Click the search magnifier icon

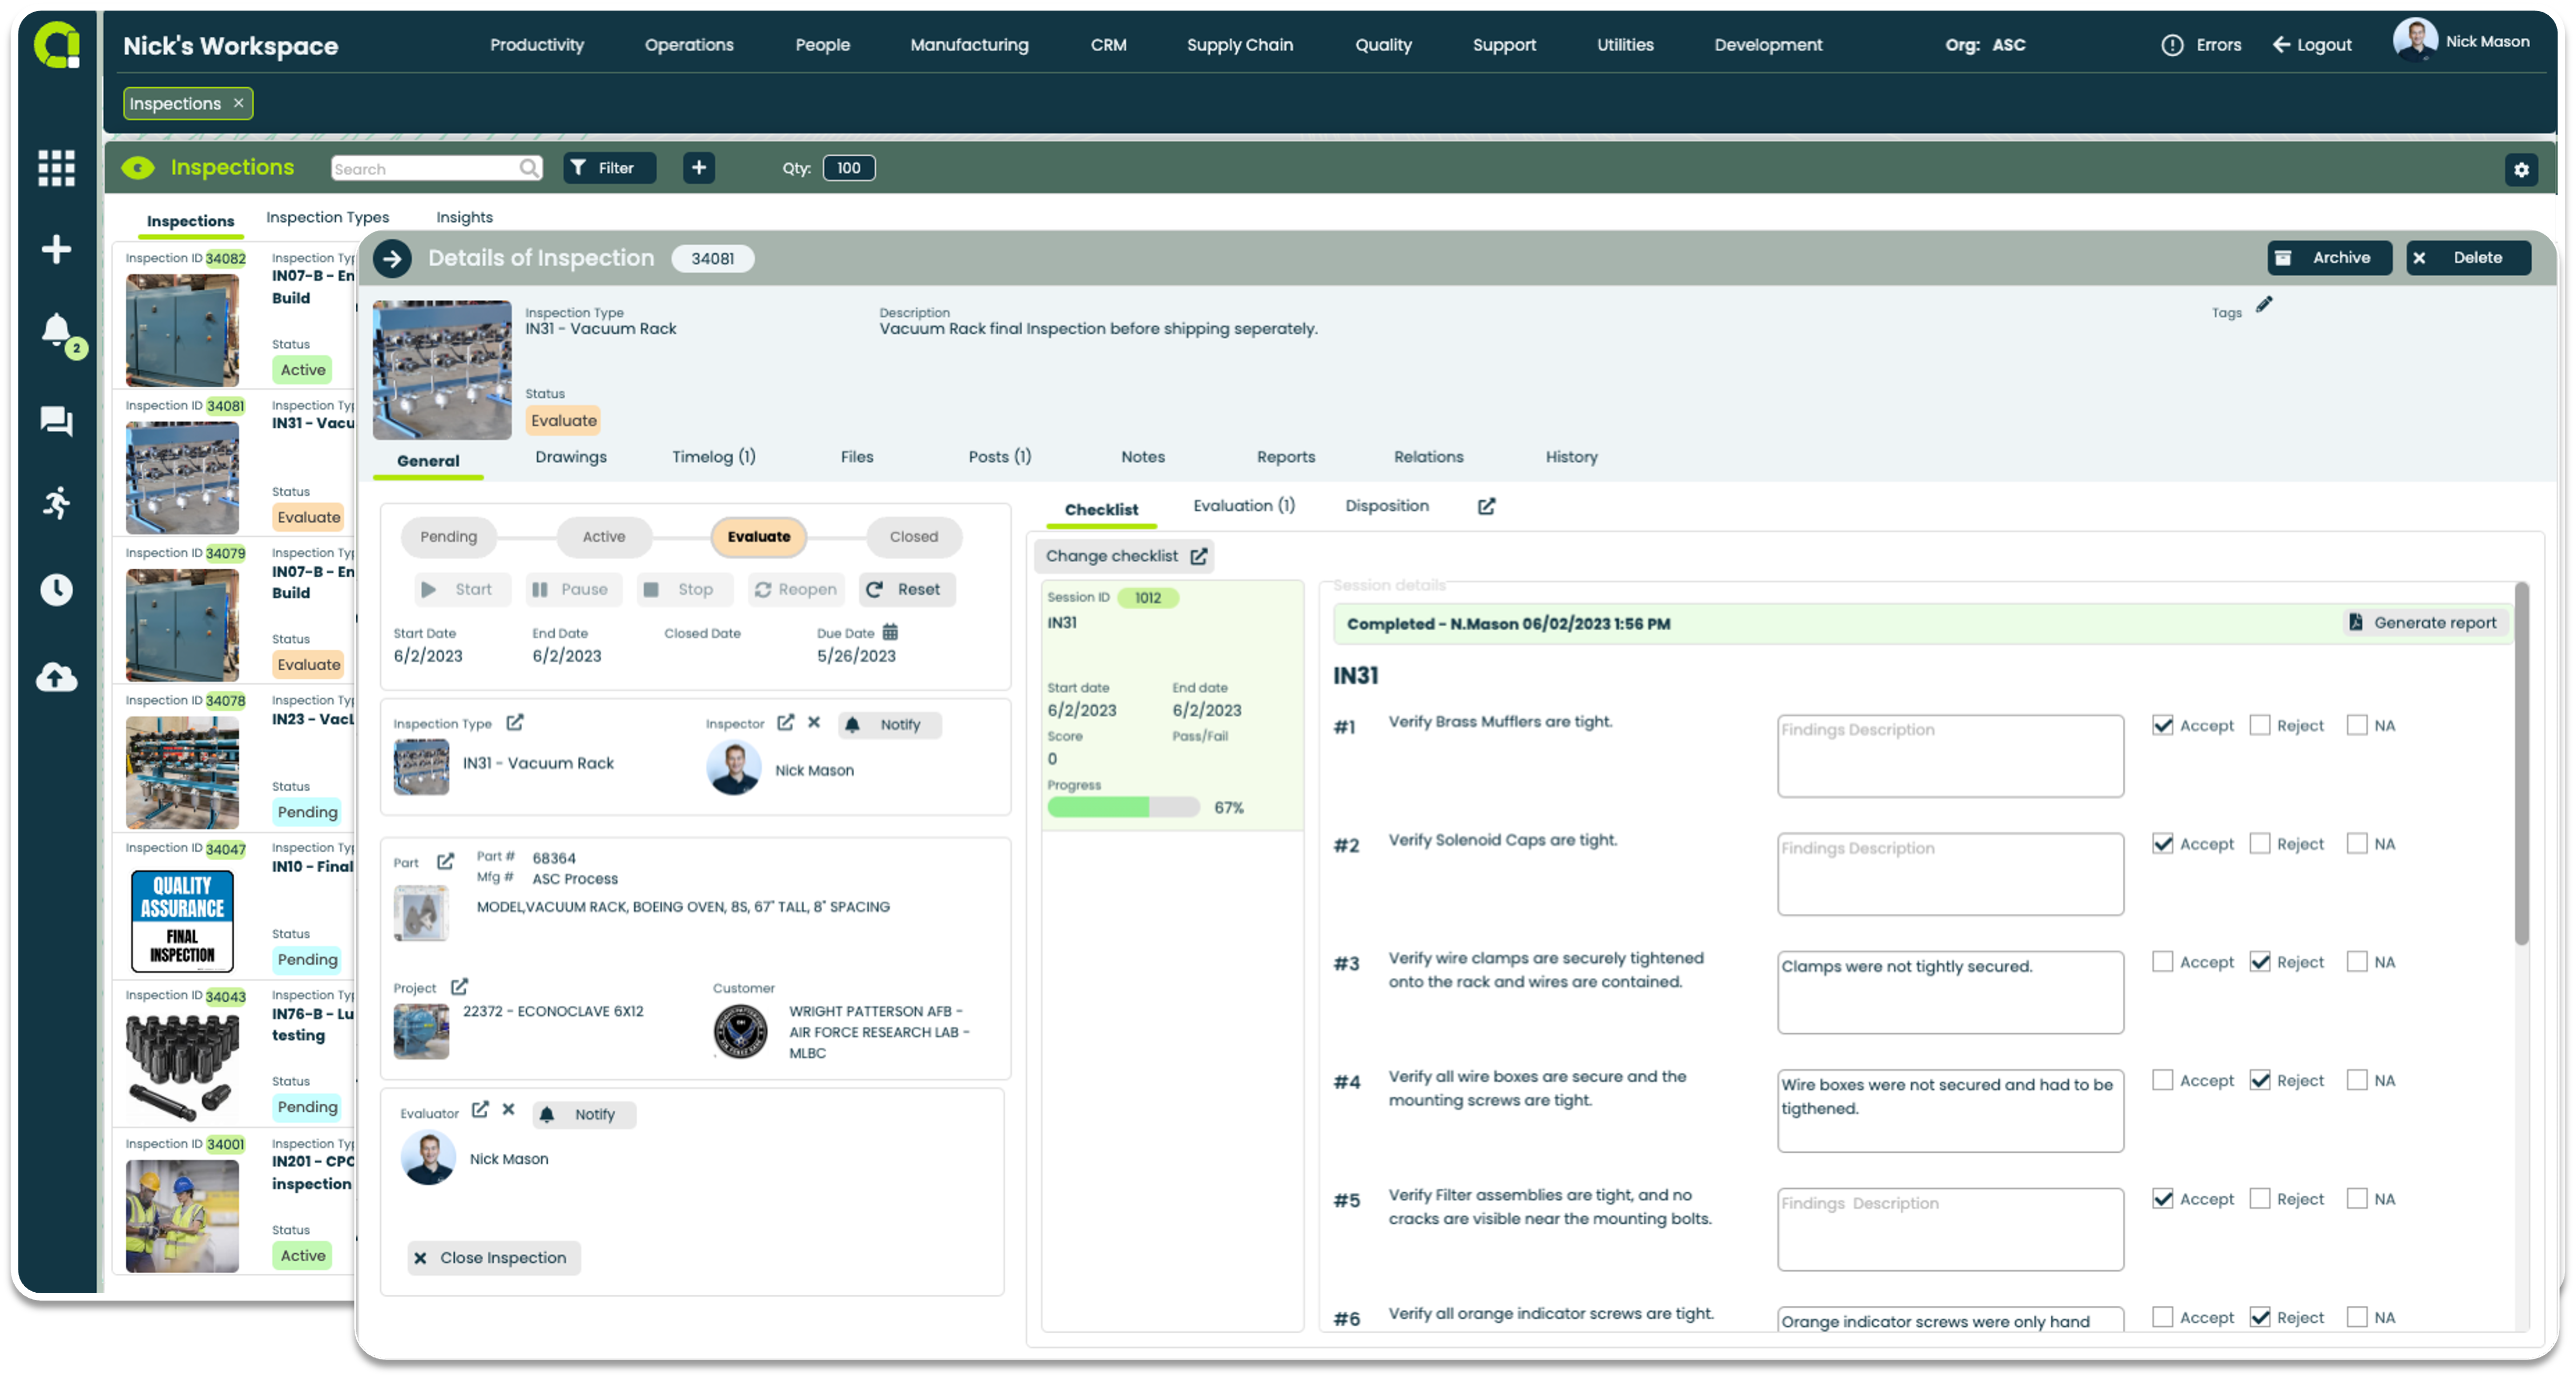pyautogui.click(x=529, y=168)
